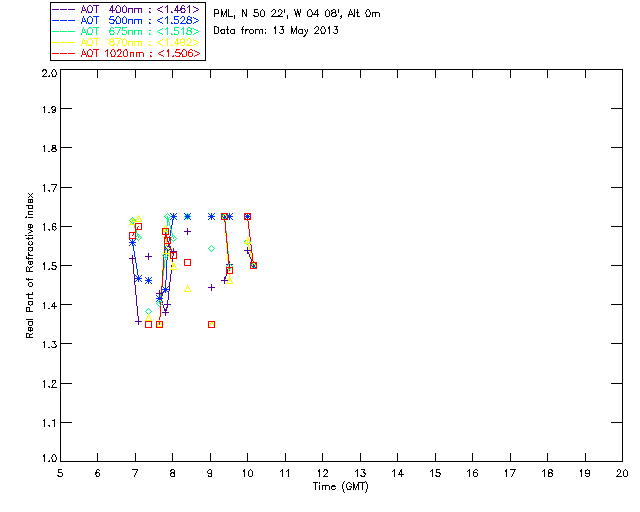Viewport: 640px width, 512px height.
Task: Click the 12 x-axis tick label
Action: pos(322,473)
